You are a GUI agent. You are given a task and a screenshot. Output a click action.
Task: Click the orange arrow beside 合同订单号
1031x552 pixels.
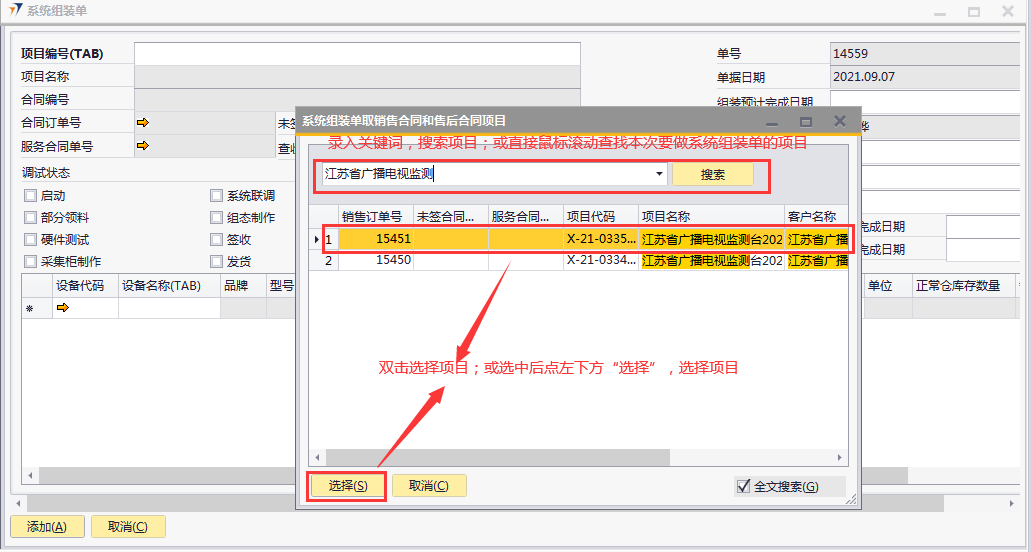pos(142,123)
